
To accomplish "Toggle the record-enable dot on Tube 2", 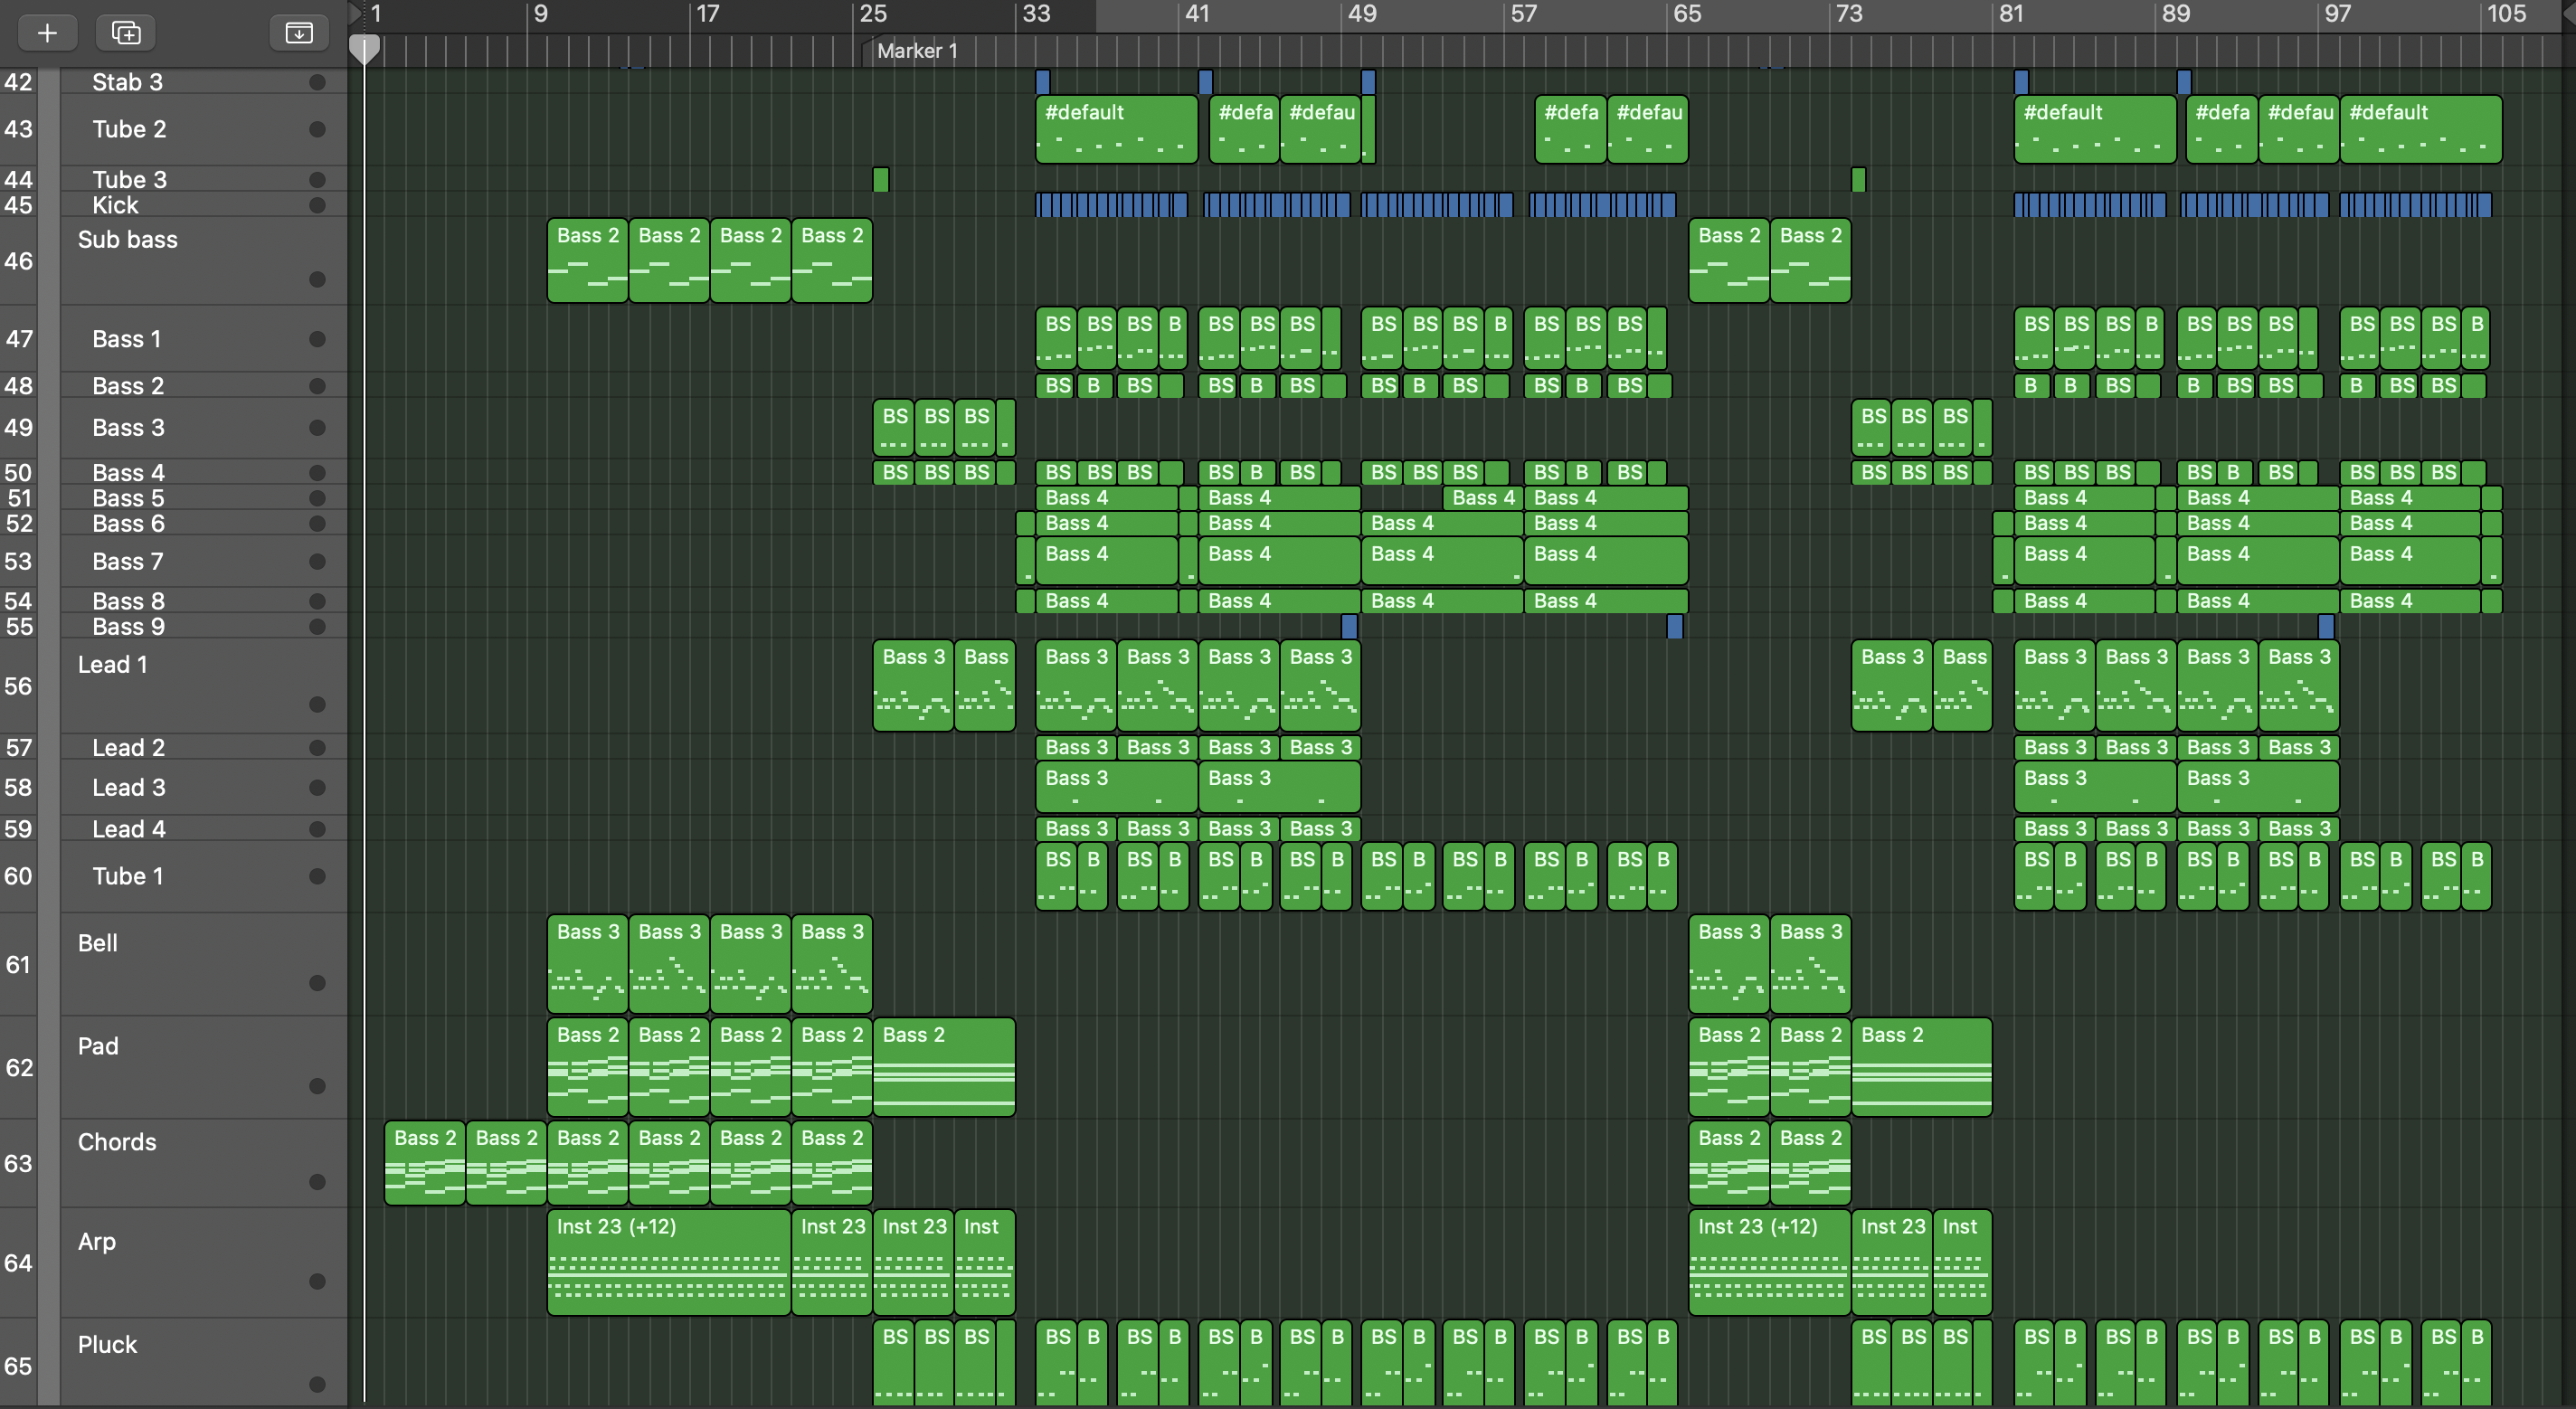I will point(317,129).
